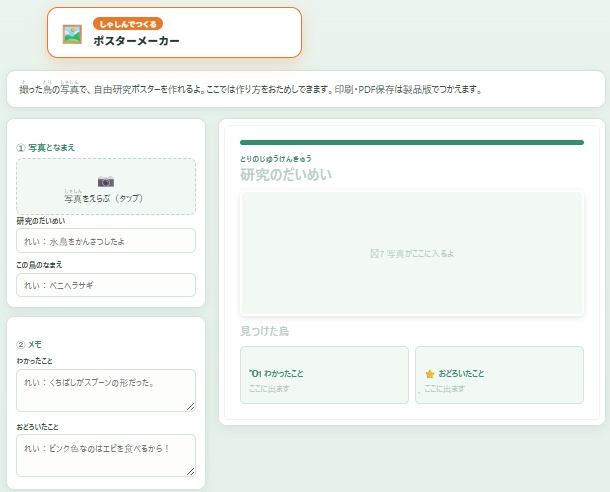Screen dimensions: 610x492
Task: Click the ① 写真となまえ section heading
Action: point(46,148)
